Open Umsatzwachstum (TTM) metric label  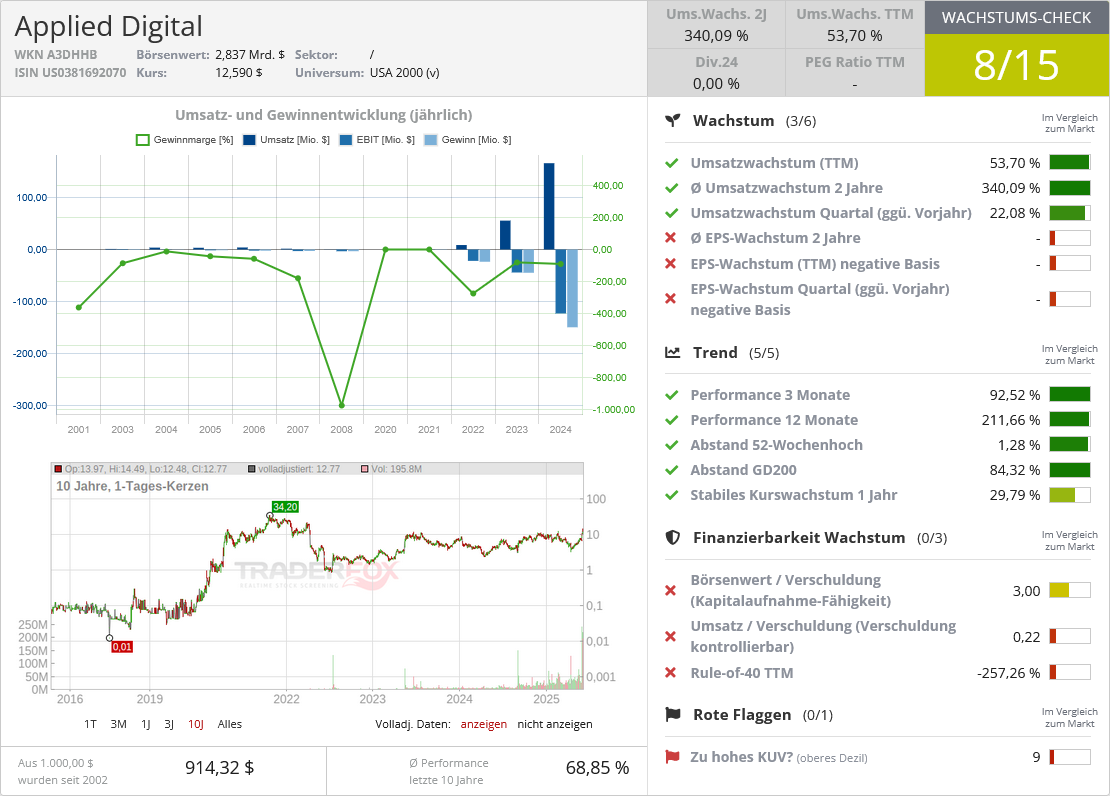point(774,163)
